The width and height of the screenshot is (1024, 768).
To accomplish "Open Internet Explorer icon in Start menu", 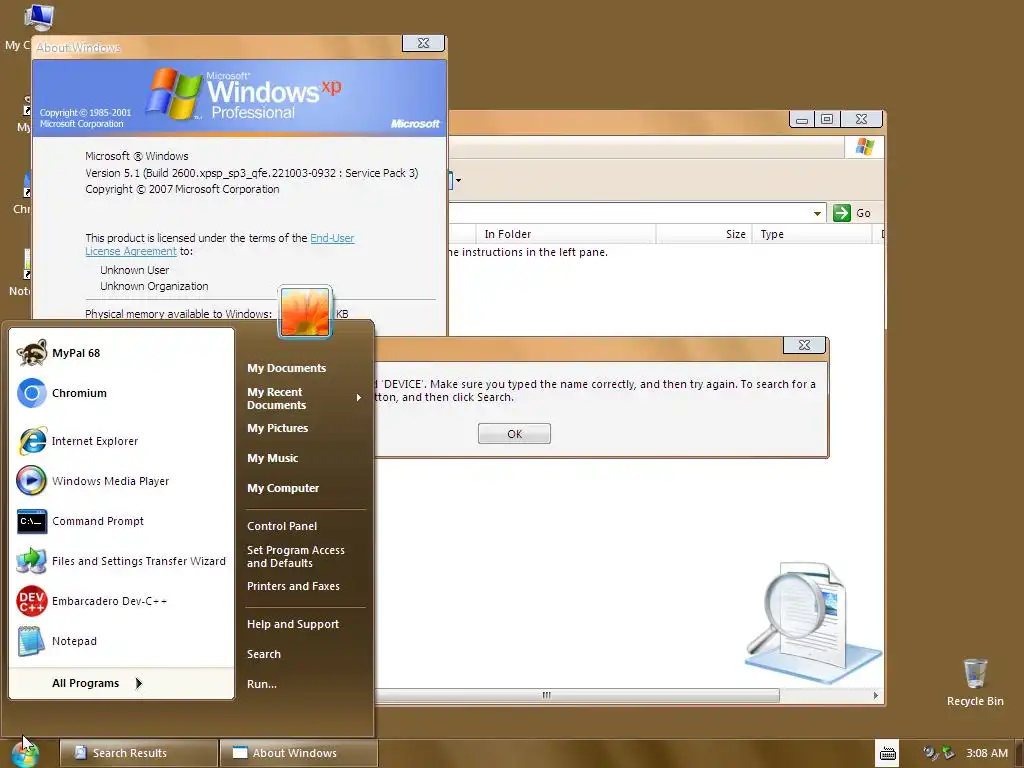I will (31, 441).
